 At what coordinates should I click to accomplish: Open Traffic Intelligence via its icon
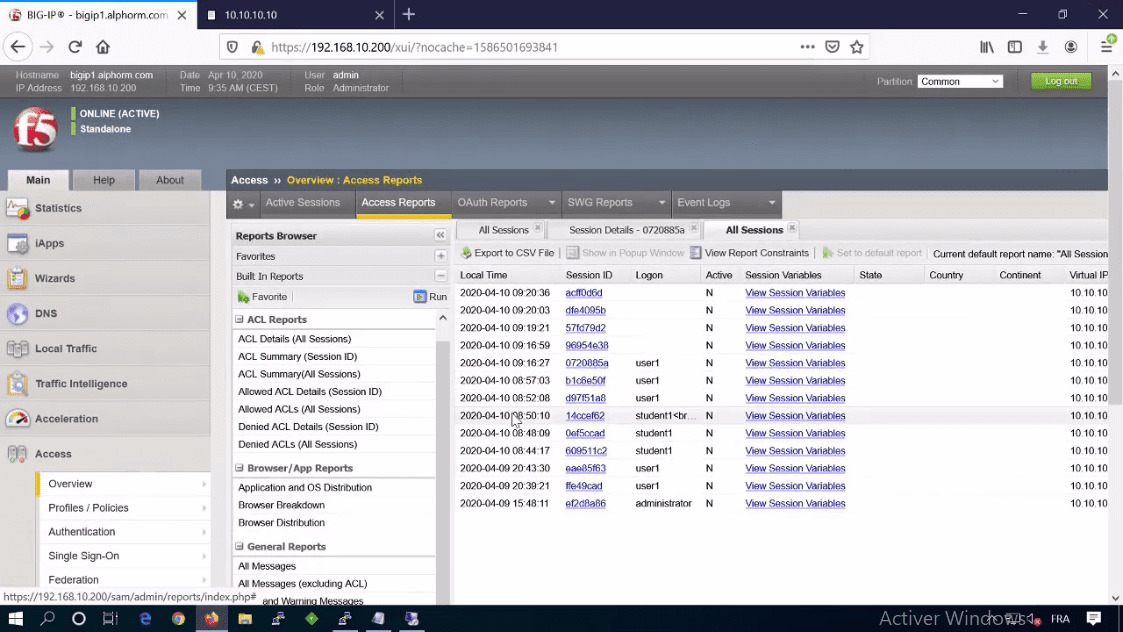(17, 383)
